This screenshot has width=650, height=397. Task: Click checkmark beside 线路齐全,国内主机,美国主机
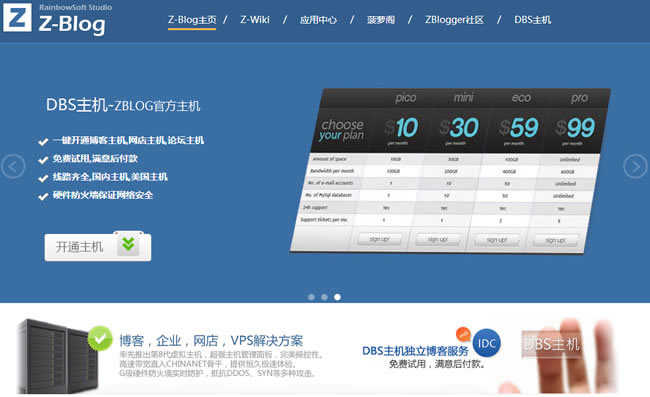[x=43, y=178]
